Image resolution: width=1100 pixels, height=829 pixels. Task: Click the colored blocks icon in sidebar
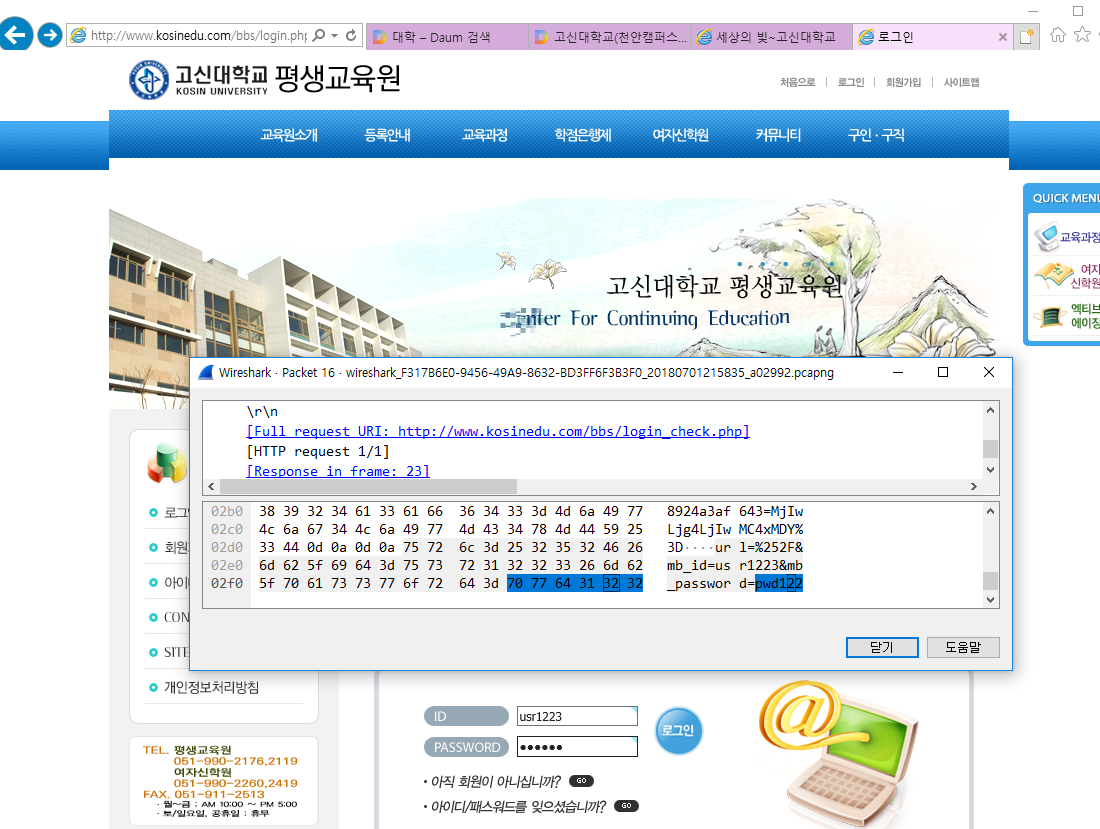pos(167,463)
